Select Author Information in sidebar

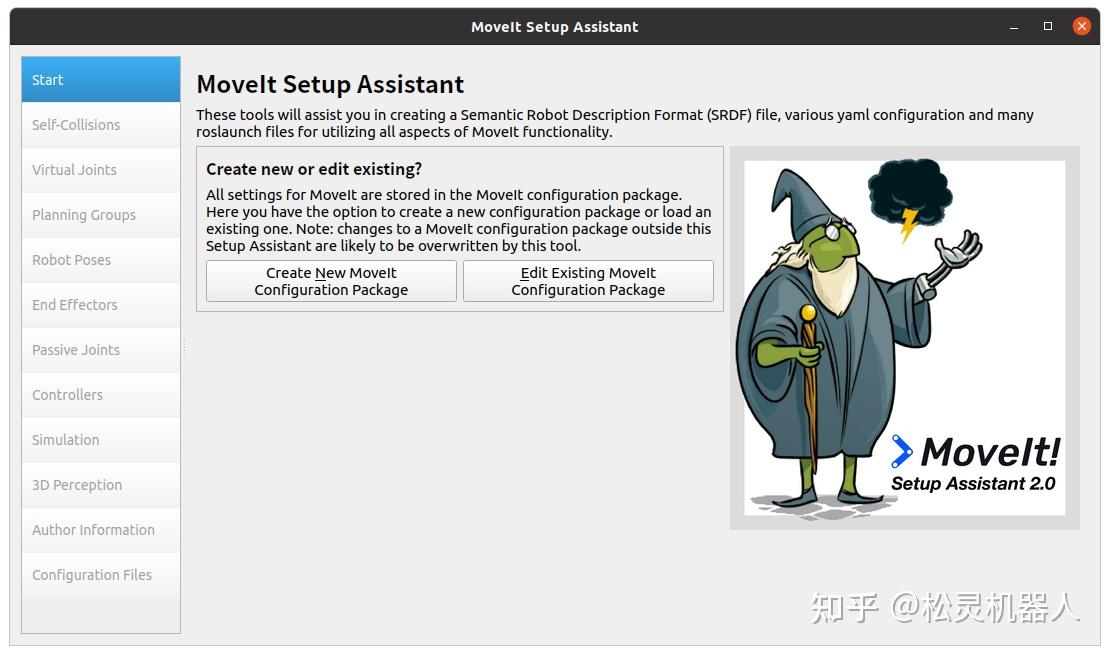(x=101, y=530)
